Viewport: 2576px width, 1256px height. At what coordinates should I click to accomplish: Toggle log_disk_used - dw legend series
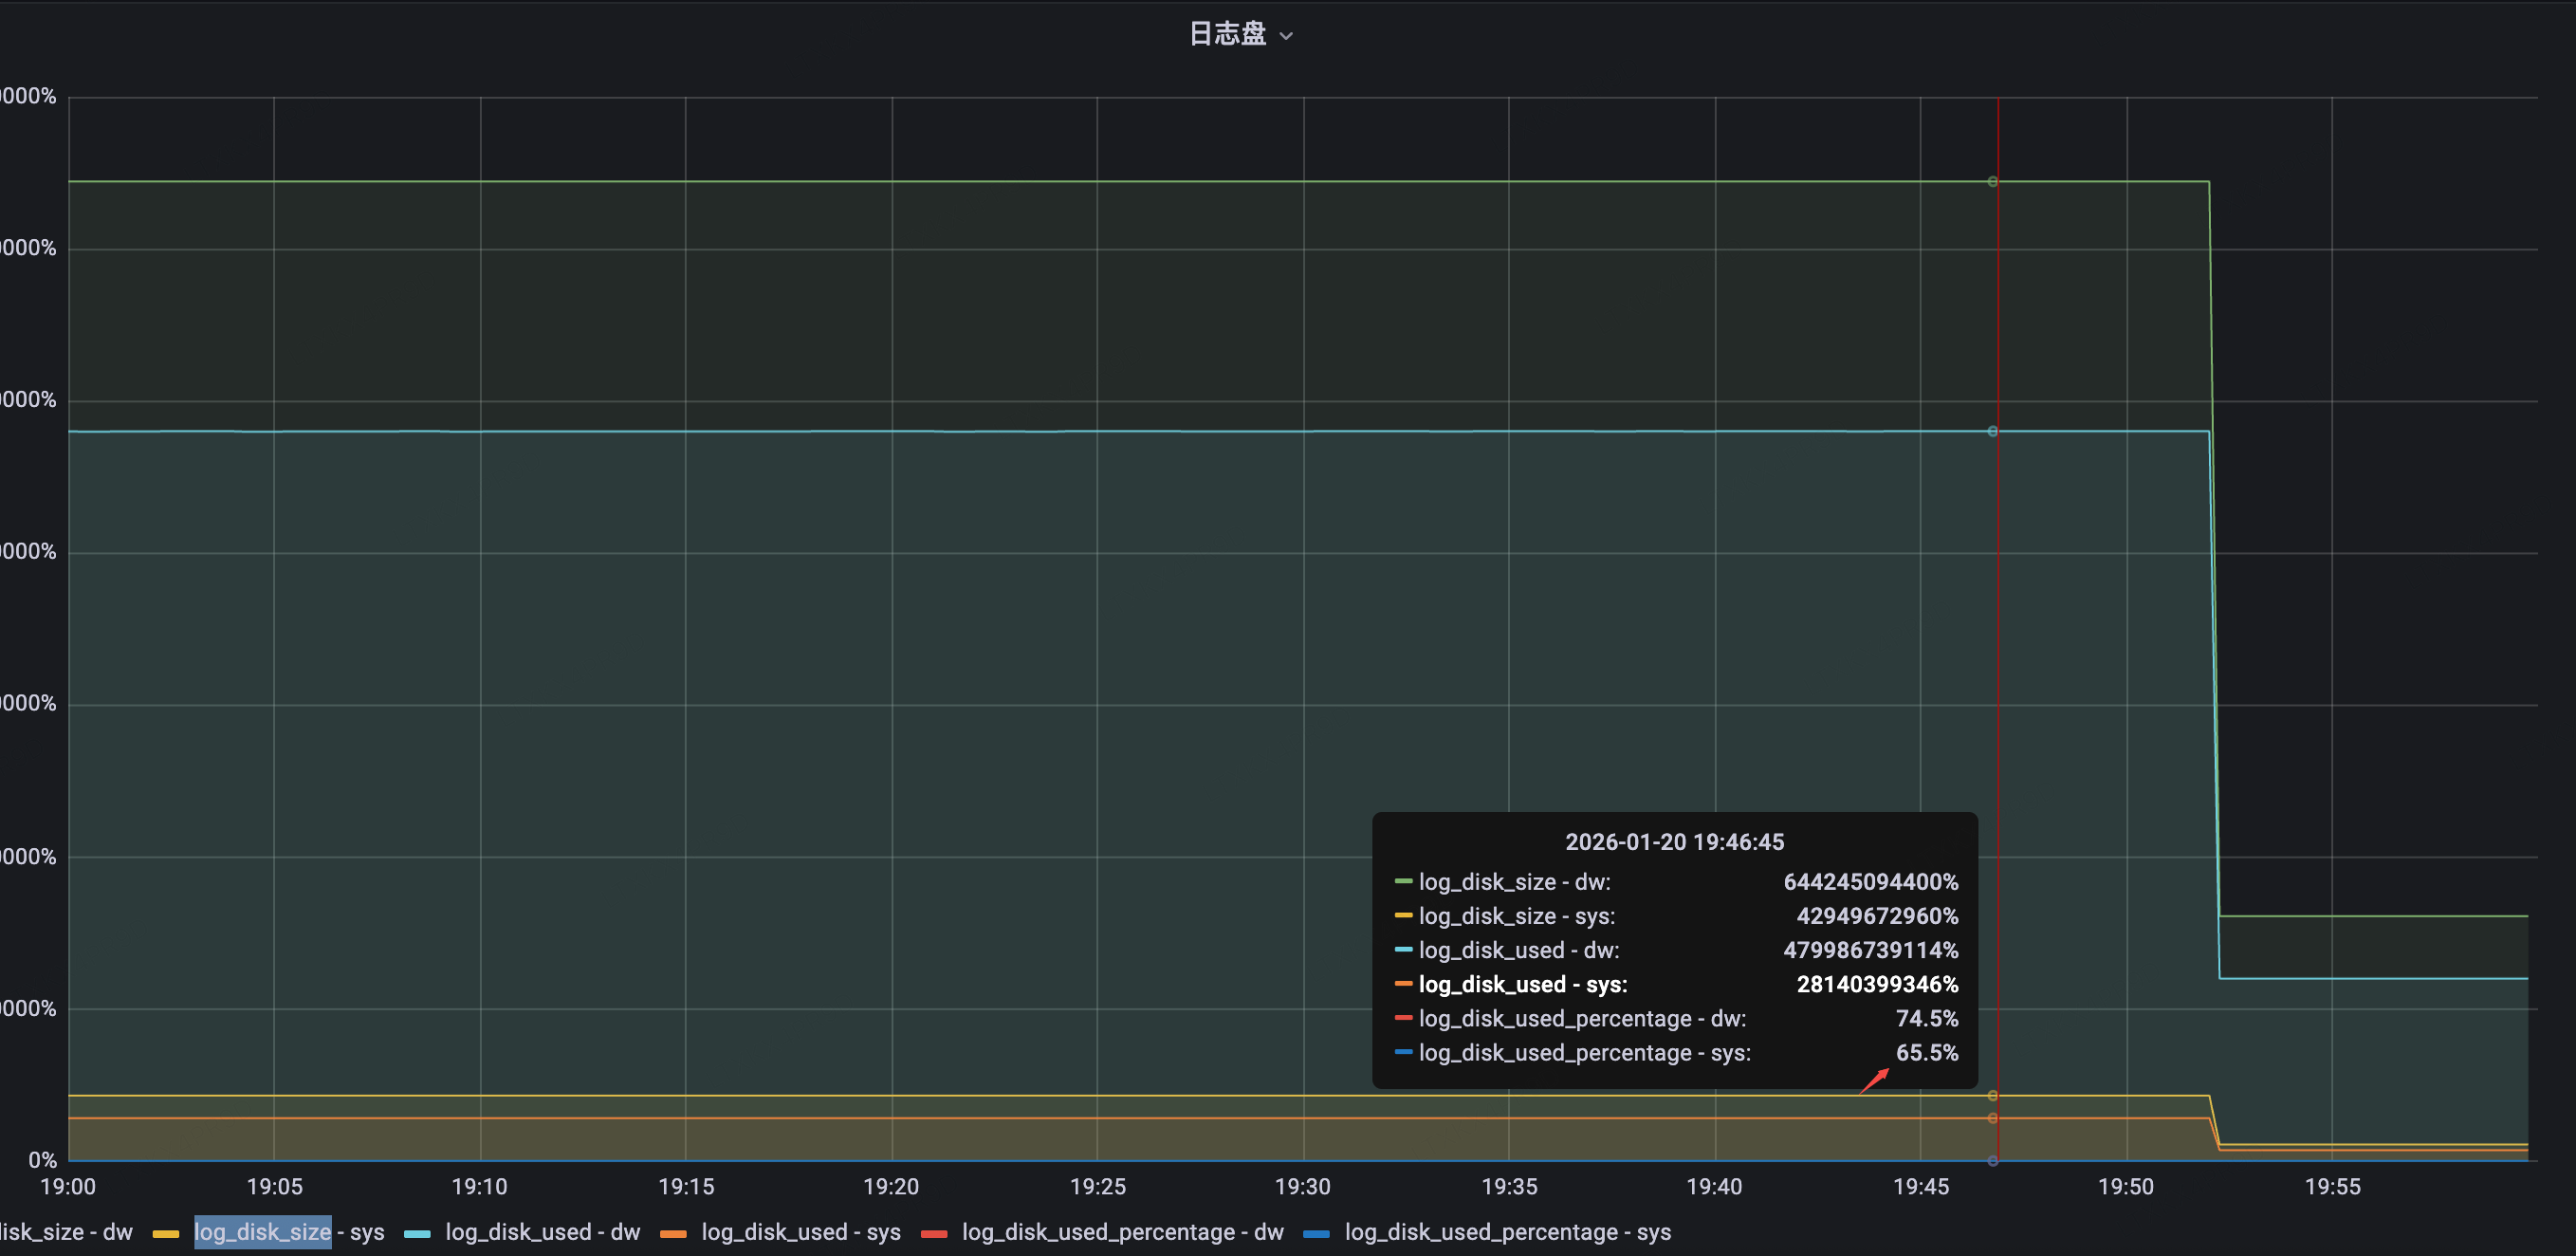pos(543,1232)
